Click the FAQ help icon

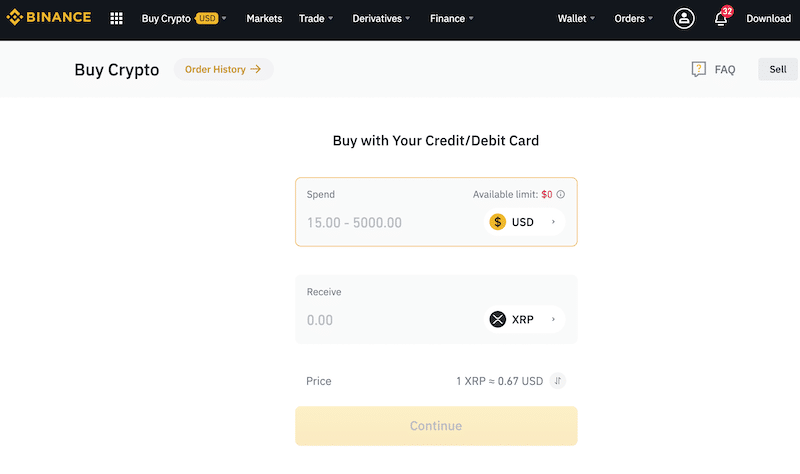click(698, 69)
